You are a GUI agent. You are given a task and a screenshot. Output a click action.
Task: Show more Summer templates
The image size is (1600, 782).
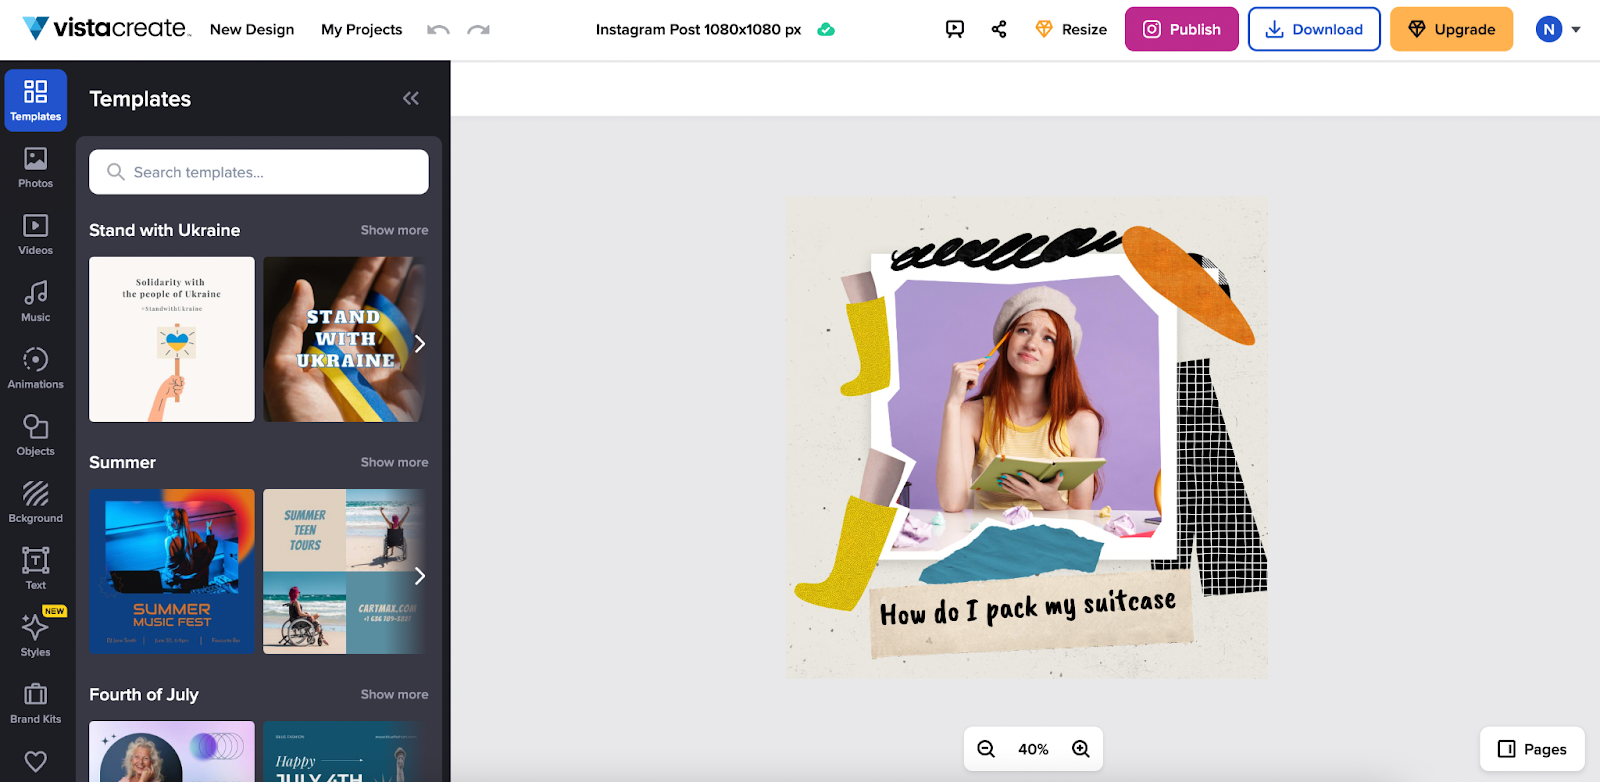394,462
